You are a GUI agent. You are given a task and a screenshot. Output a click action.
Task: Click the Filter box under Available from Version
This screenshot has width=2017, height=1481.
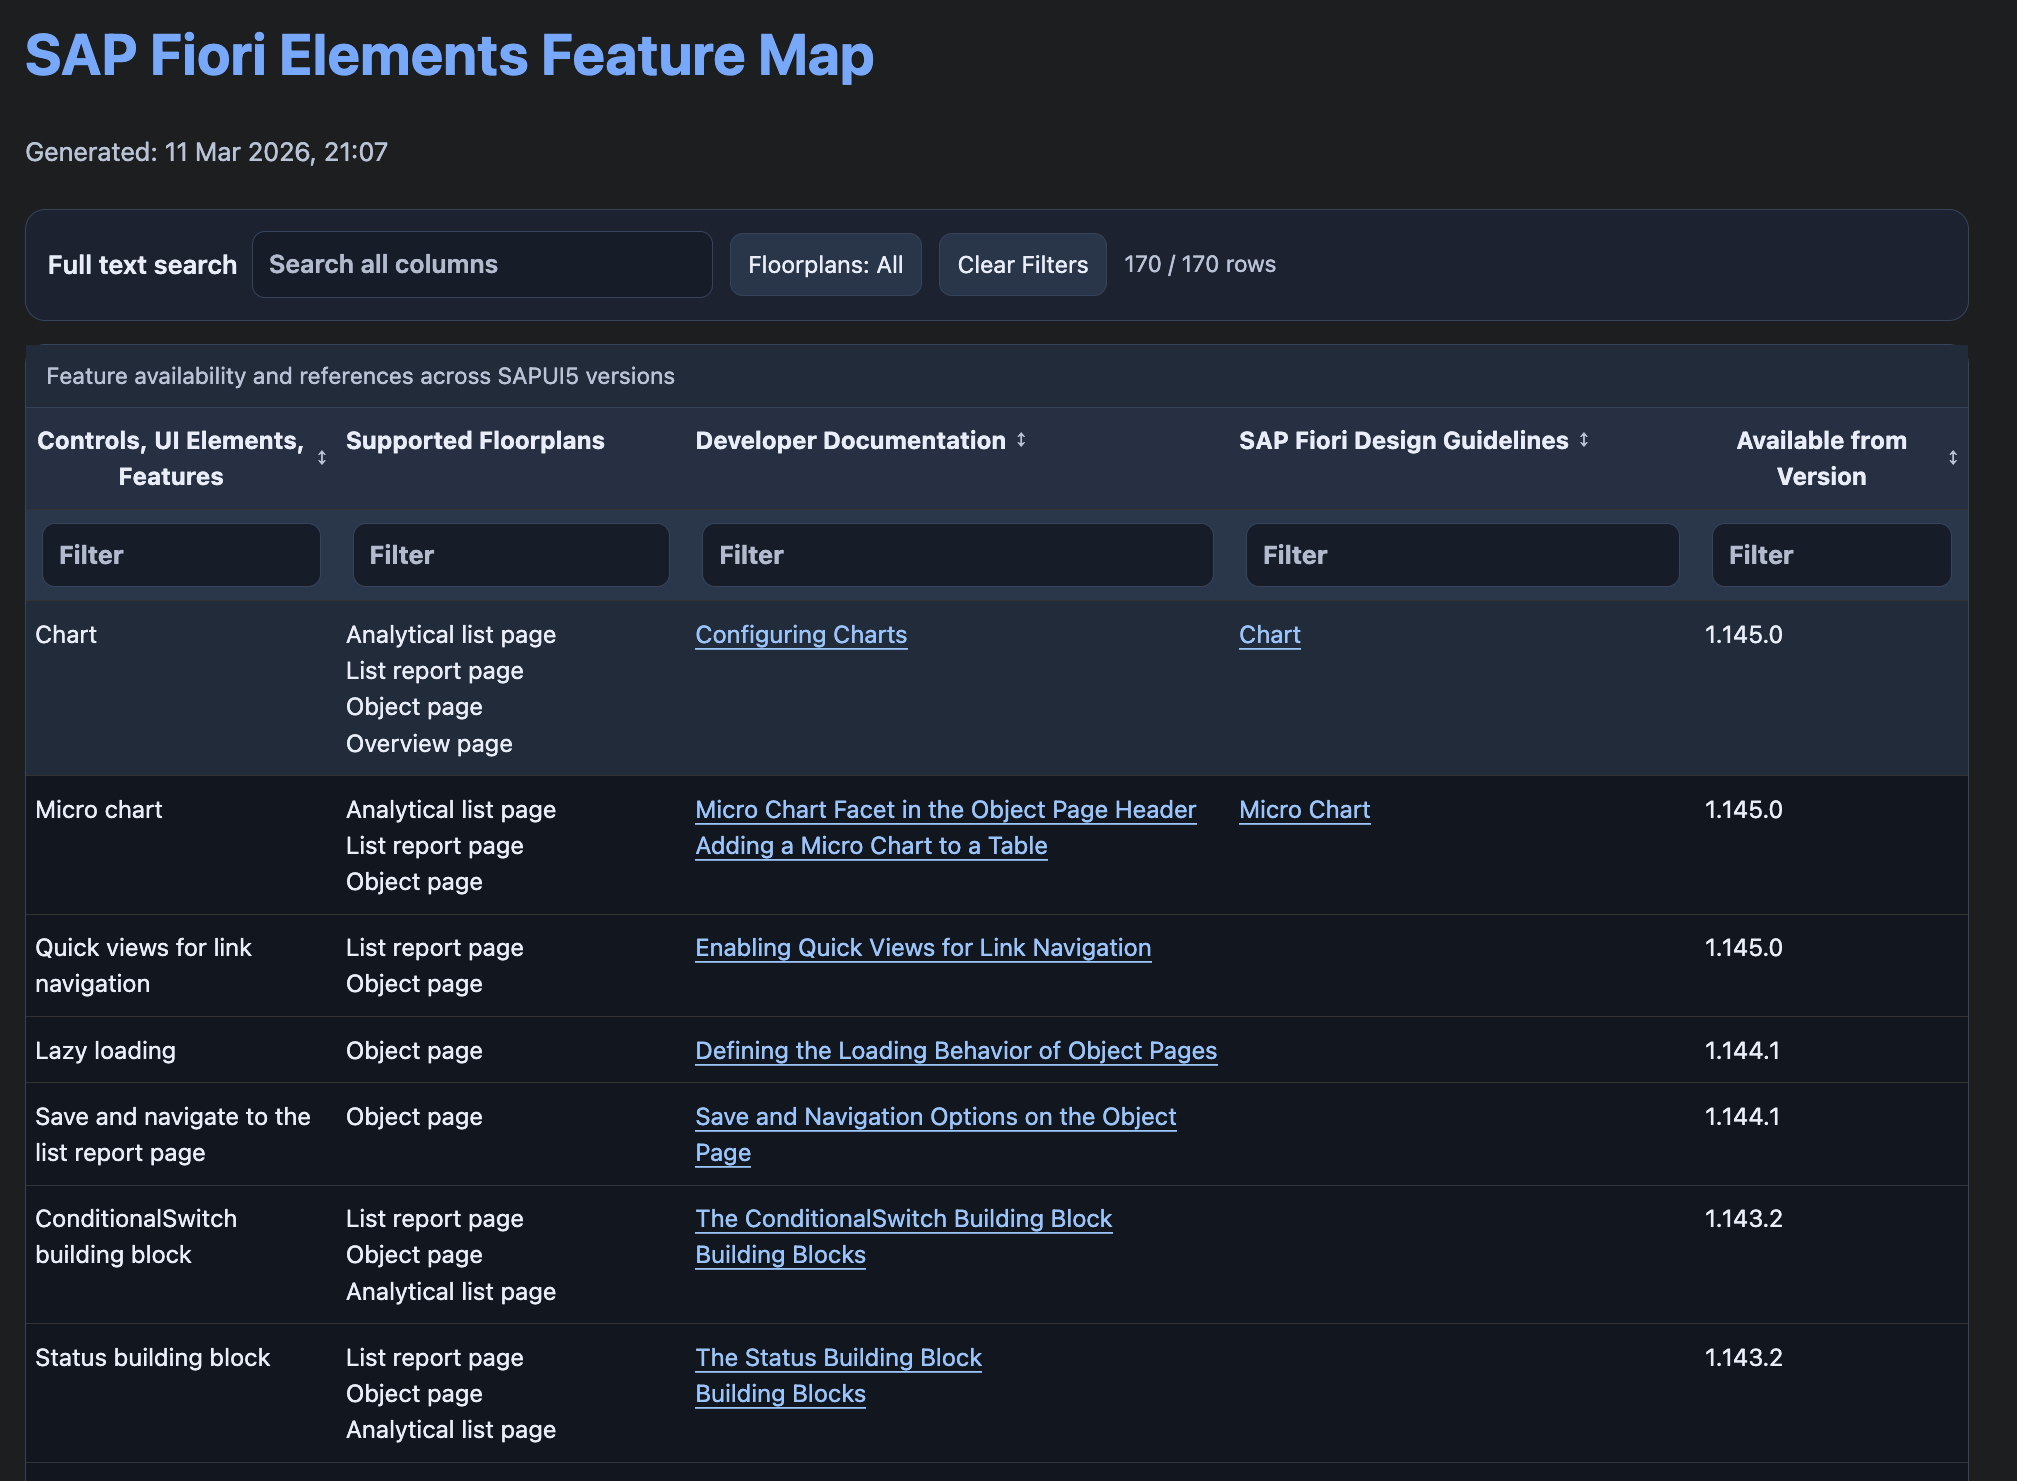1831,554
